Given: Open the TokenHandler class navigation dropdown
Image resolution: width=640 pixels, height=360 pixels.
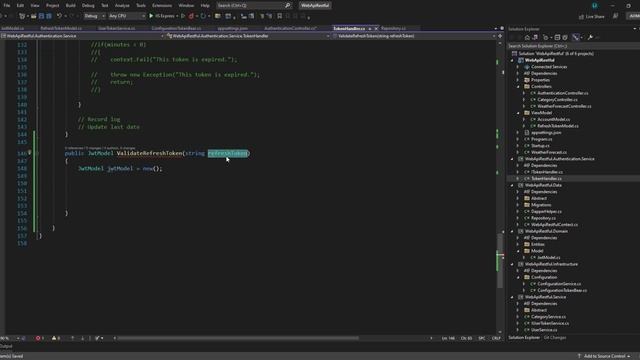Looking at the screenshot, I should point(248,36).
